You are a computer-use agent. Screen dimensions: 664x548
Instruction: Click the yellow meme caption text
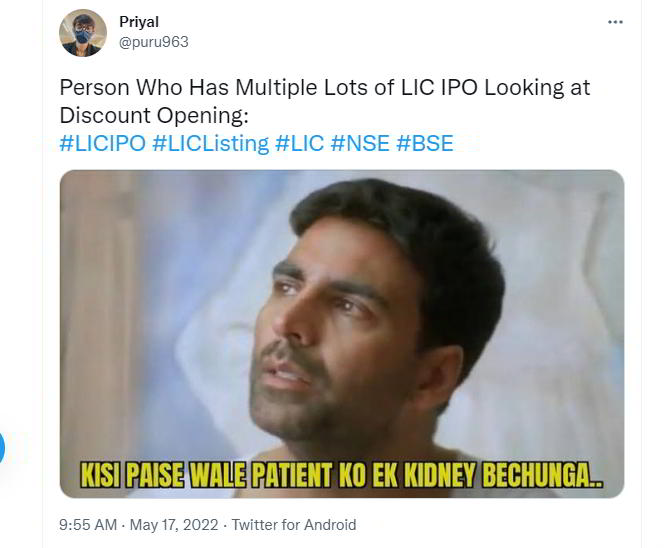[341, 475]
